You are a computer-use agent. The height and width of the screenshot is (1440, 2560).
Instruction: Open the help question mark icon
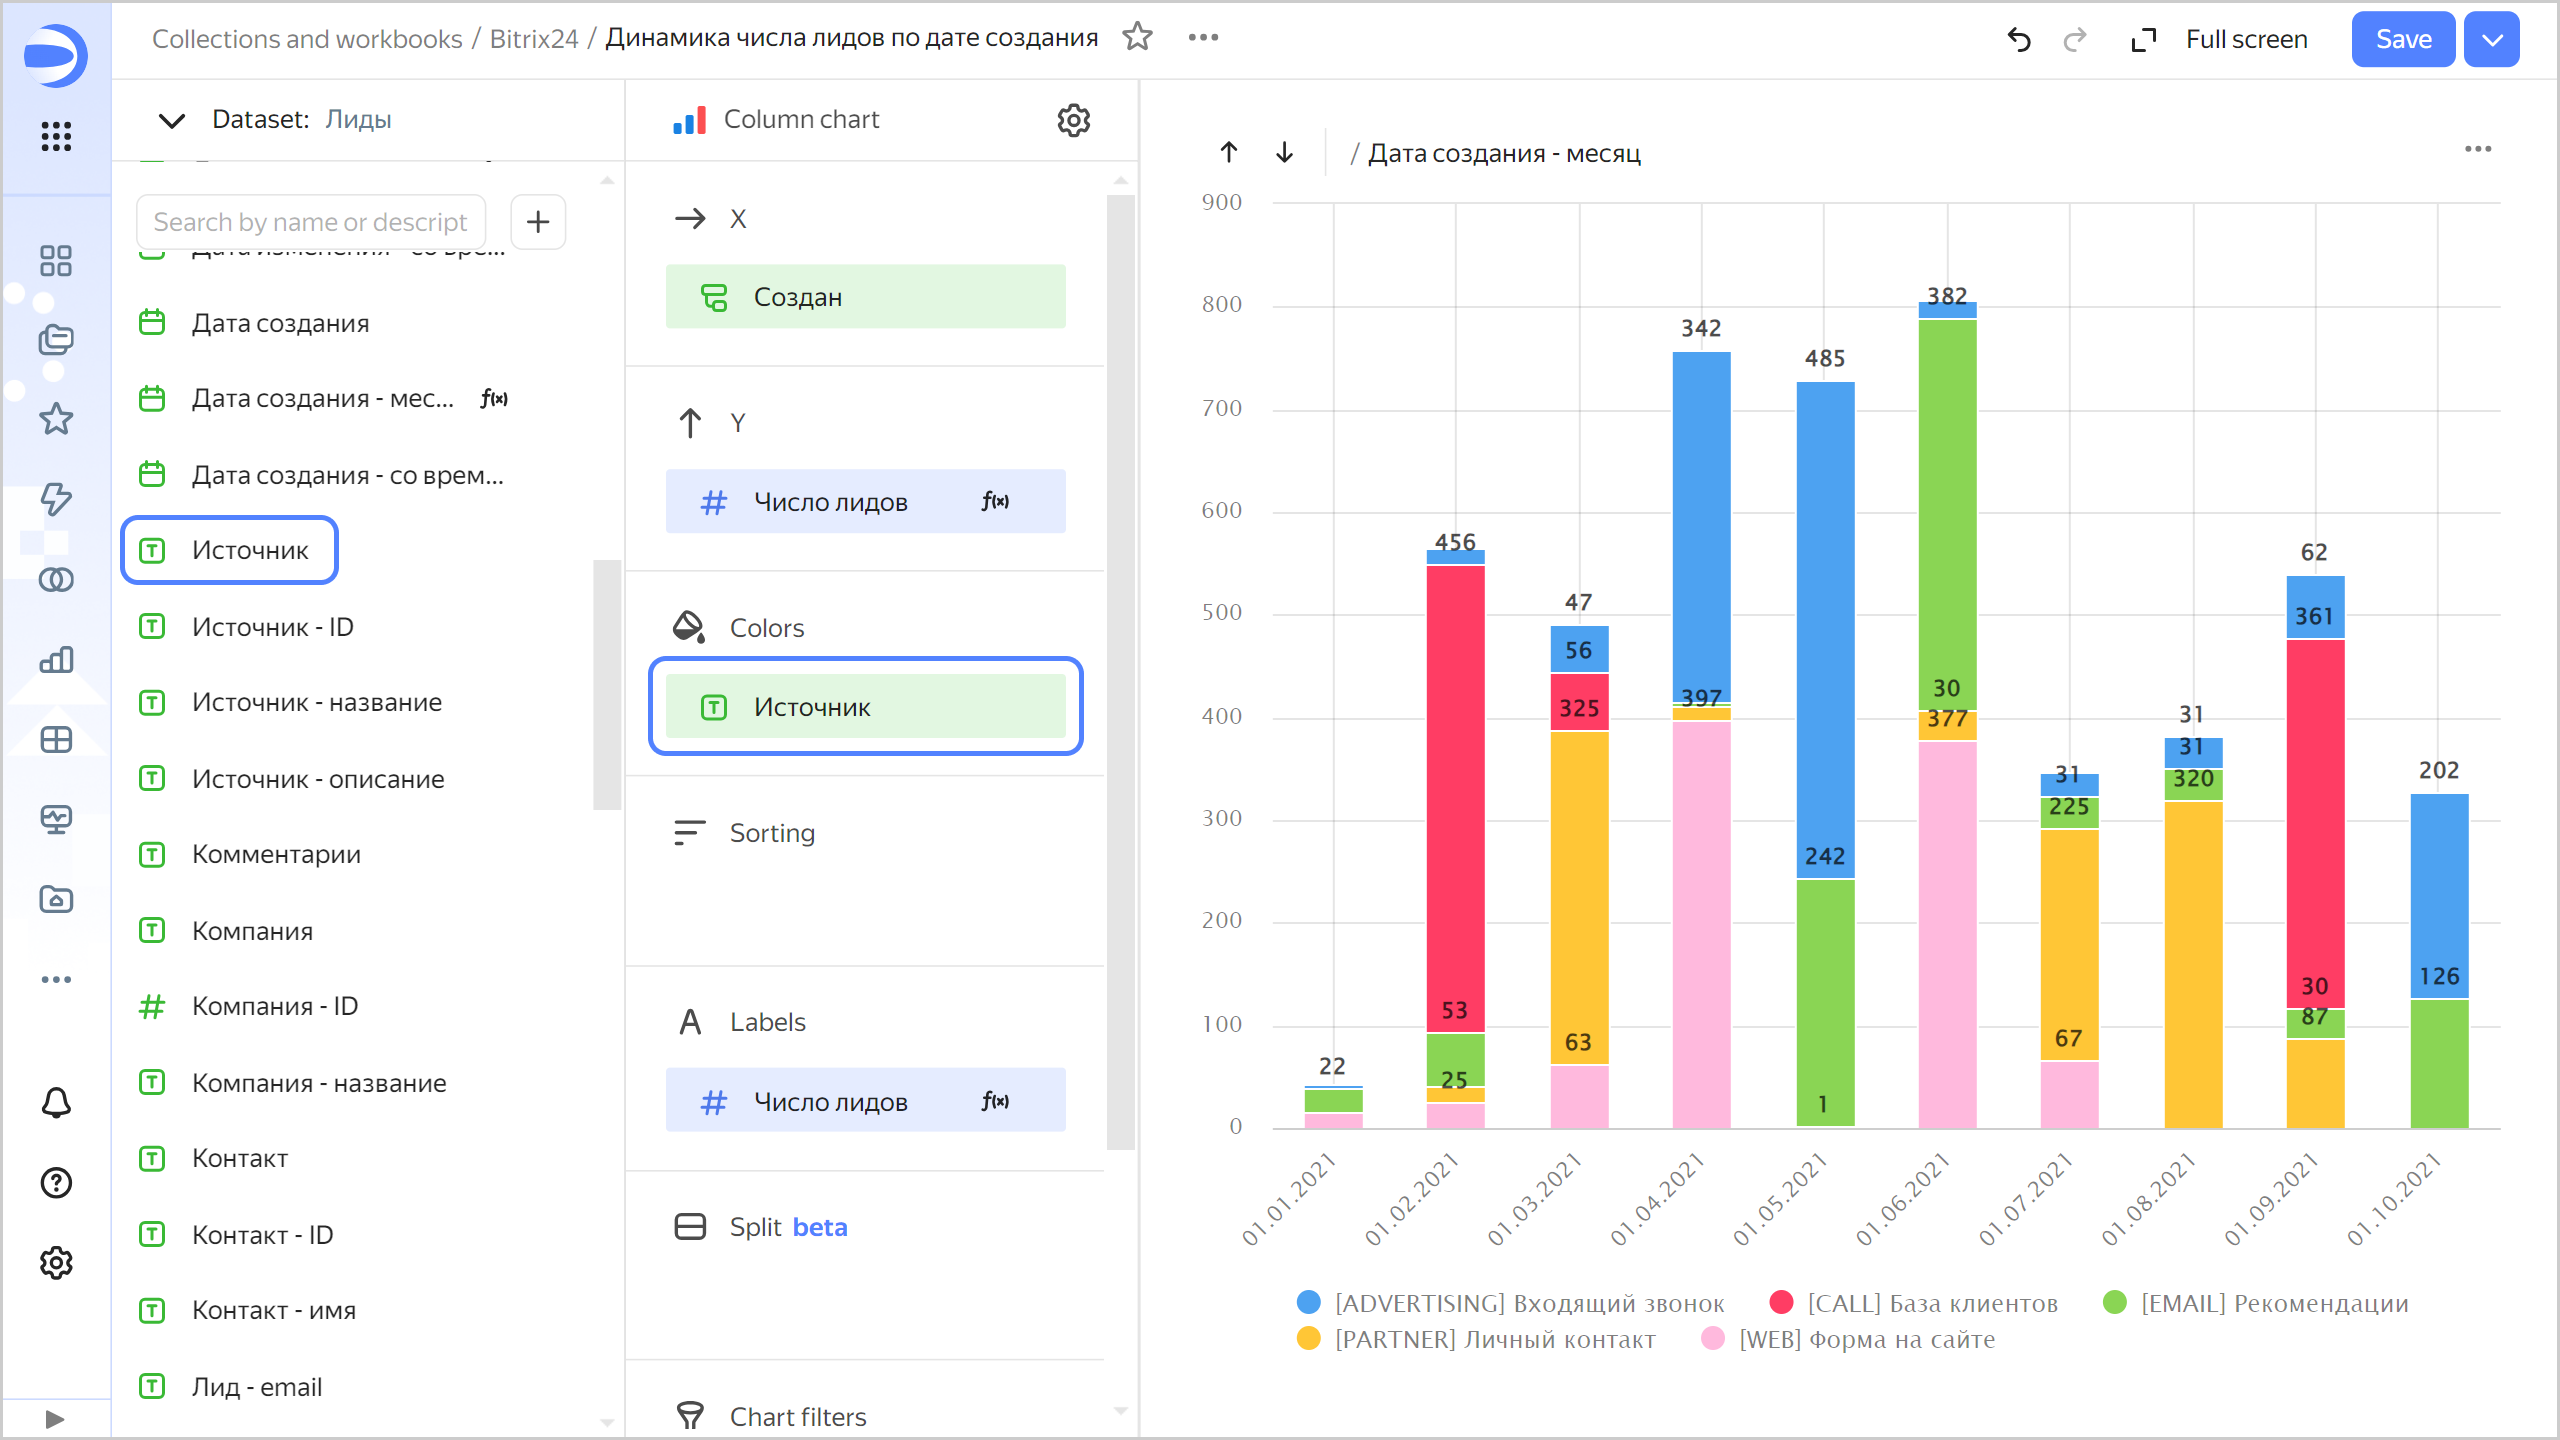coord(56,1183)
